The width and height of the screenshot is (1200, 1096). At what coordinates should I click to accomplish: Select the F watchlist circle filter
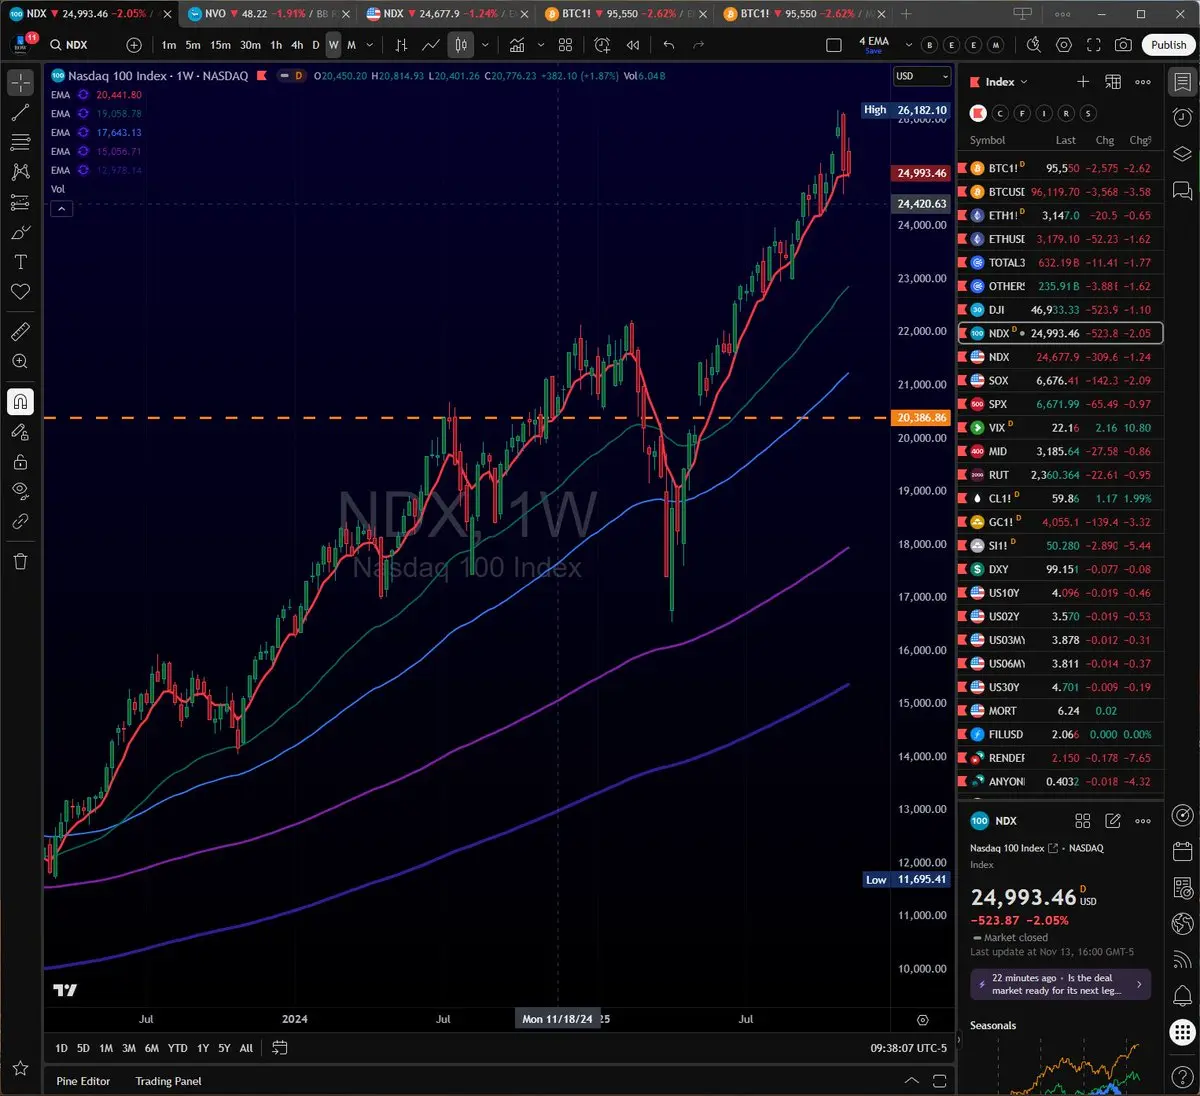(1022, 113)
